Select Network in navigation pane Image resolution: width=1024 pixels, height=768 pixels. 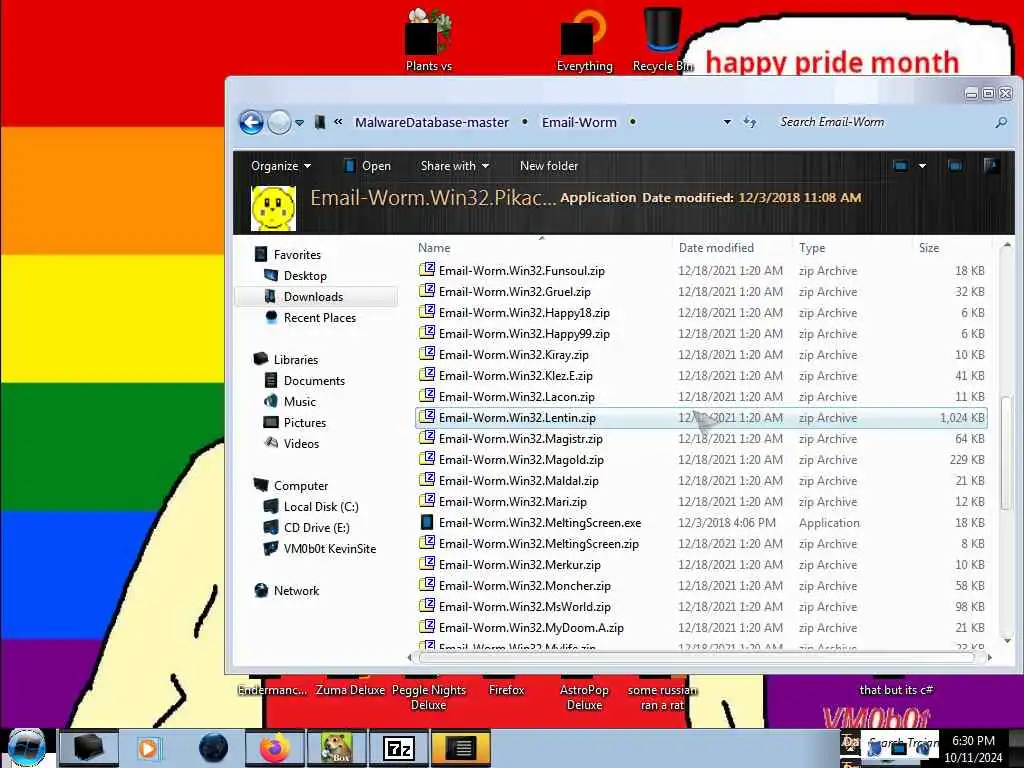coord(296,590)
